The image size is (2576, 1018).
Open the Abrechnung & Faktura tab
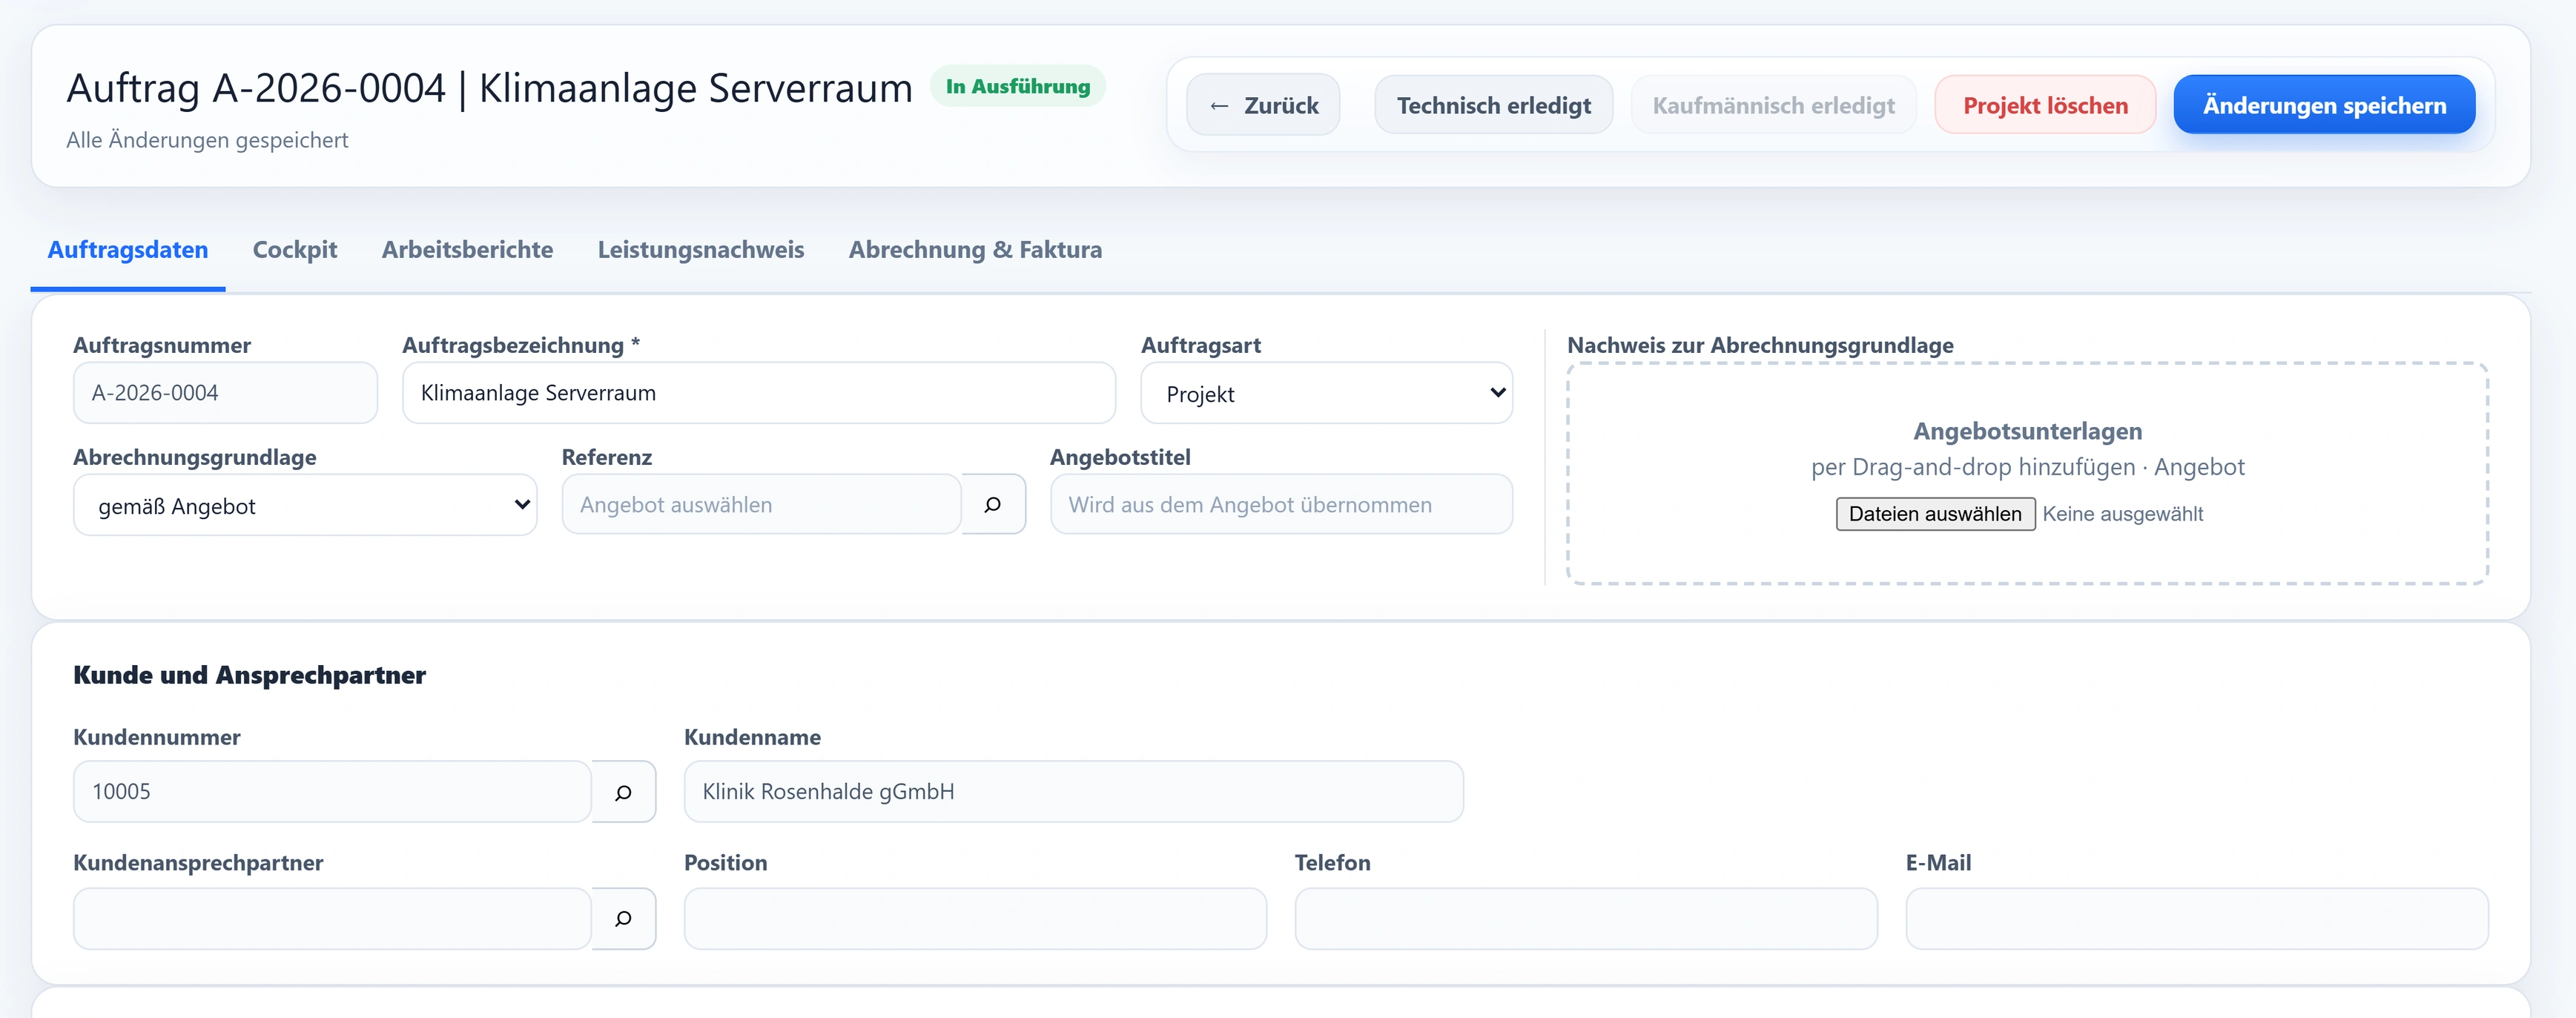[x=975, y=250]
